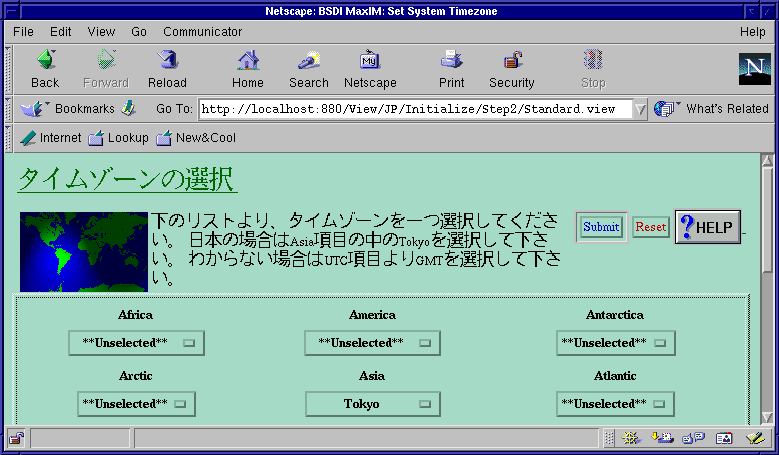Open the Mailbox component bar icon
The width and height of the screenshot is (779, 455).
[x=662, y=438]
